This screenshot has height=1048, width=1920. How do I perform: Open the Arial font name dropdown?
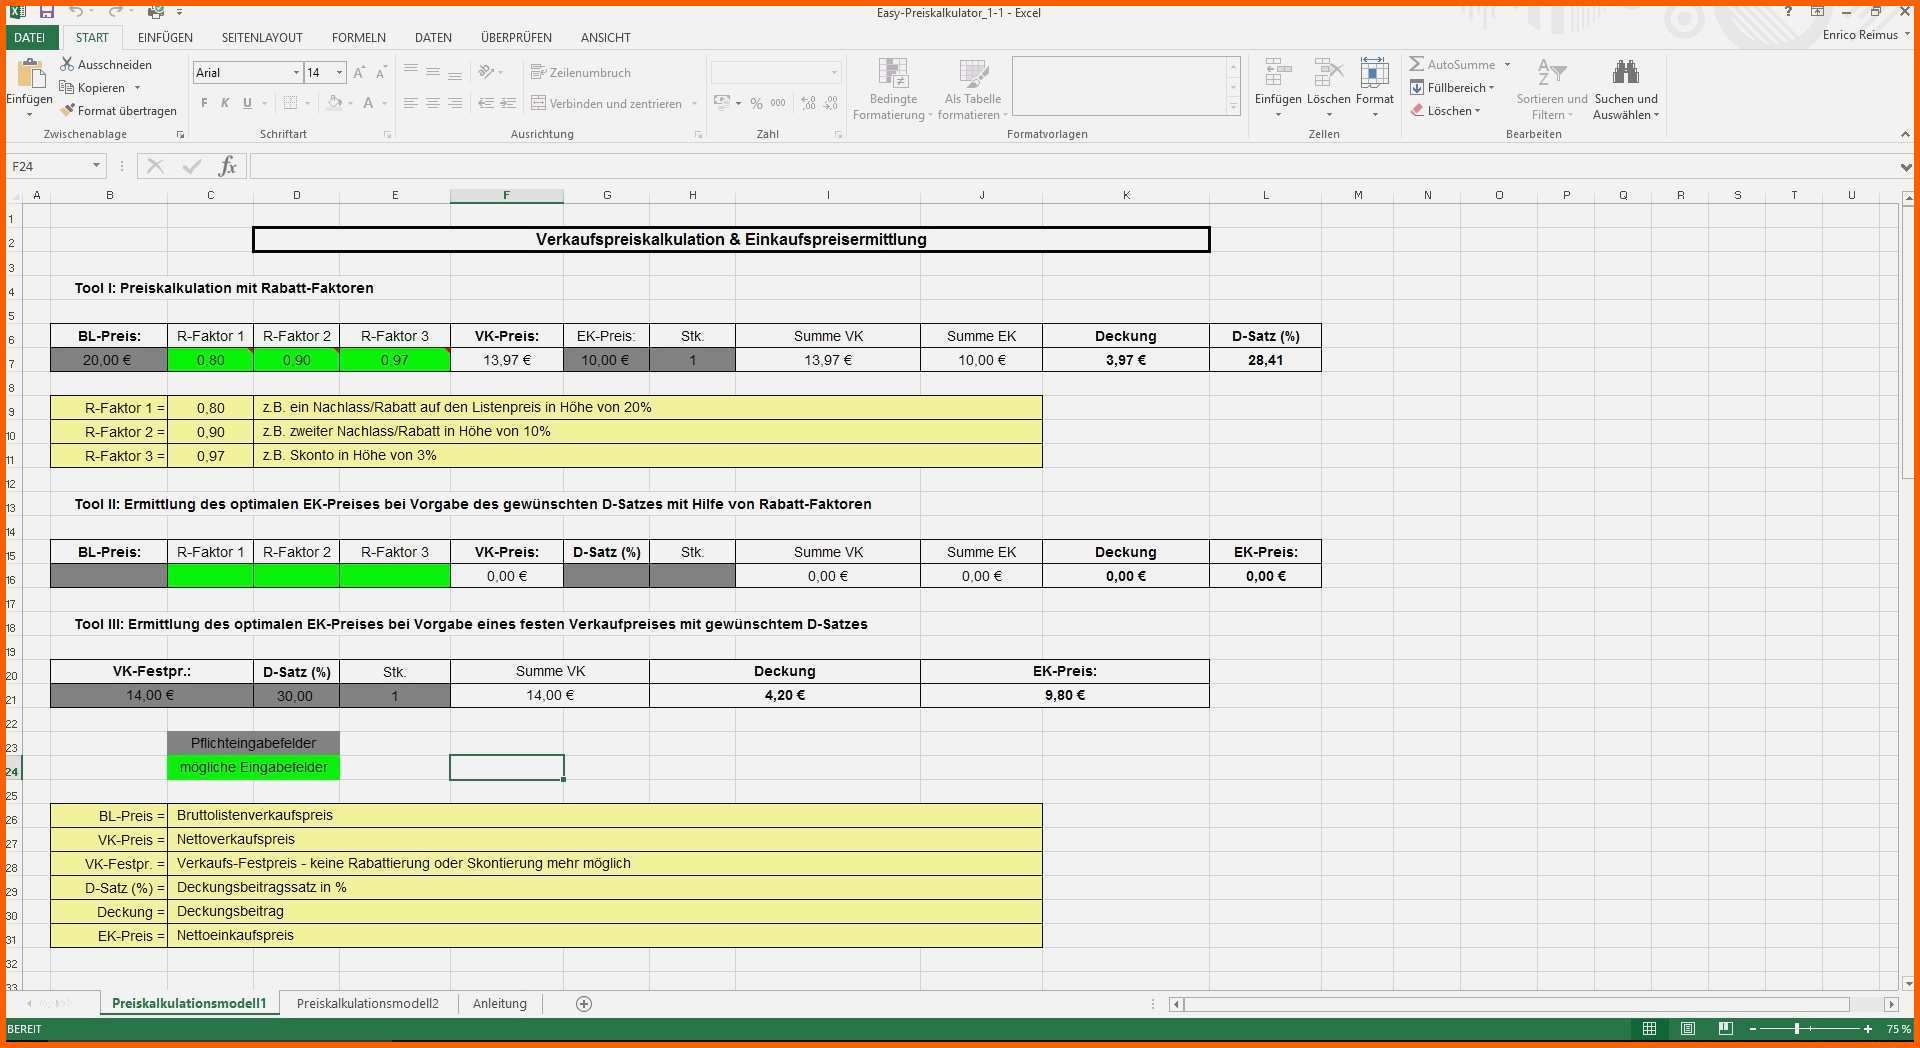296,73
